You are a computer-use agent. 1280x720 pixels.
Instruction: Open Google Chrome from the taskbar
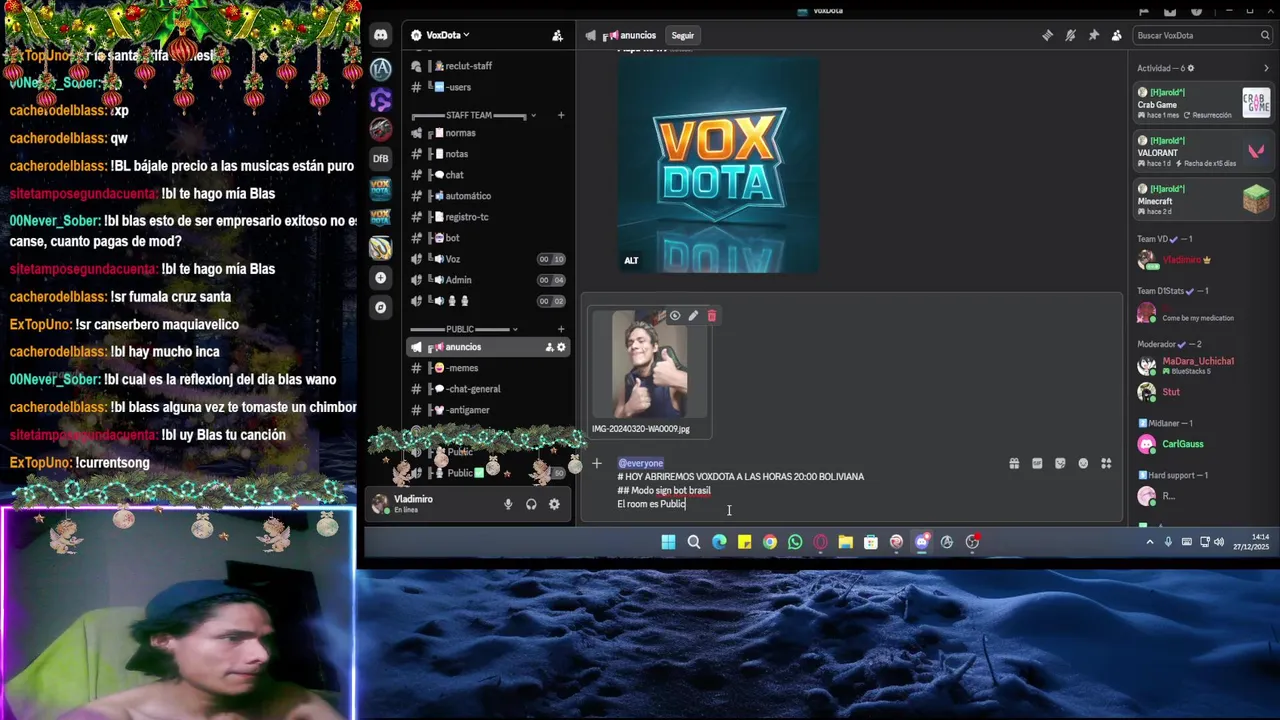[770, 542]
